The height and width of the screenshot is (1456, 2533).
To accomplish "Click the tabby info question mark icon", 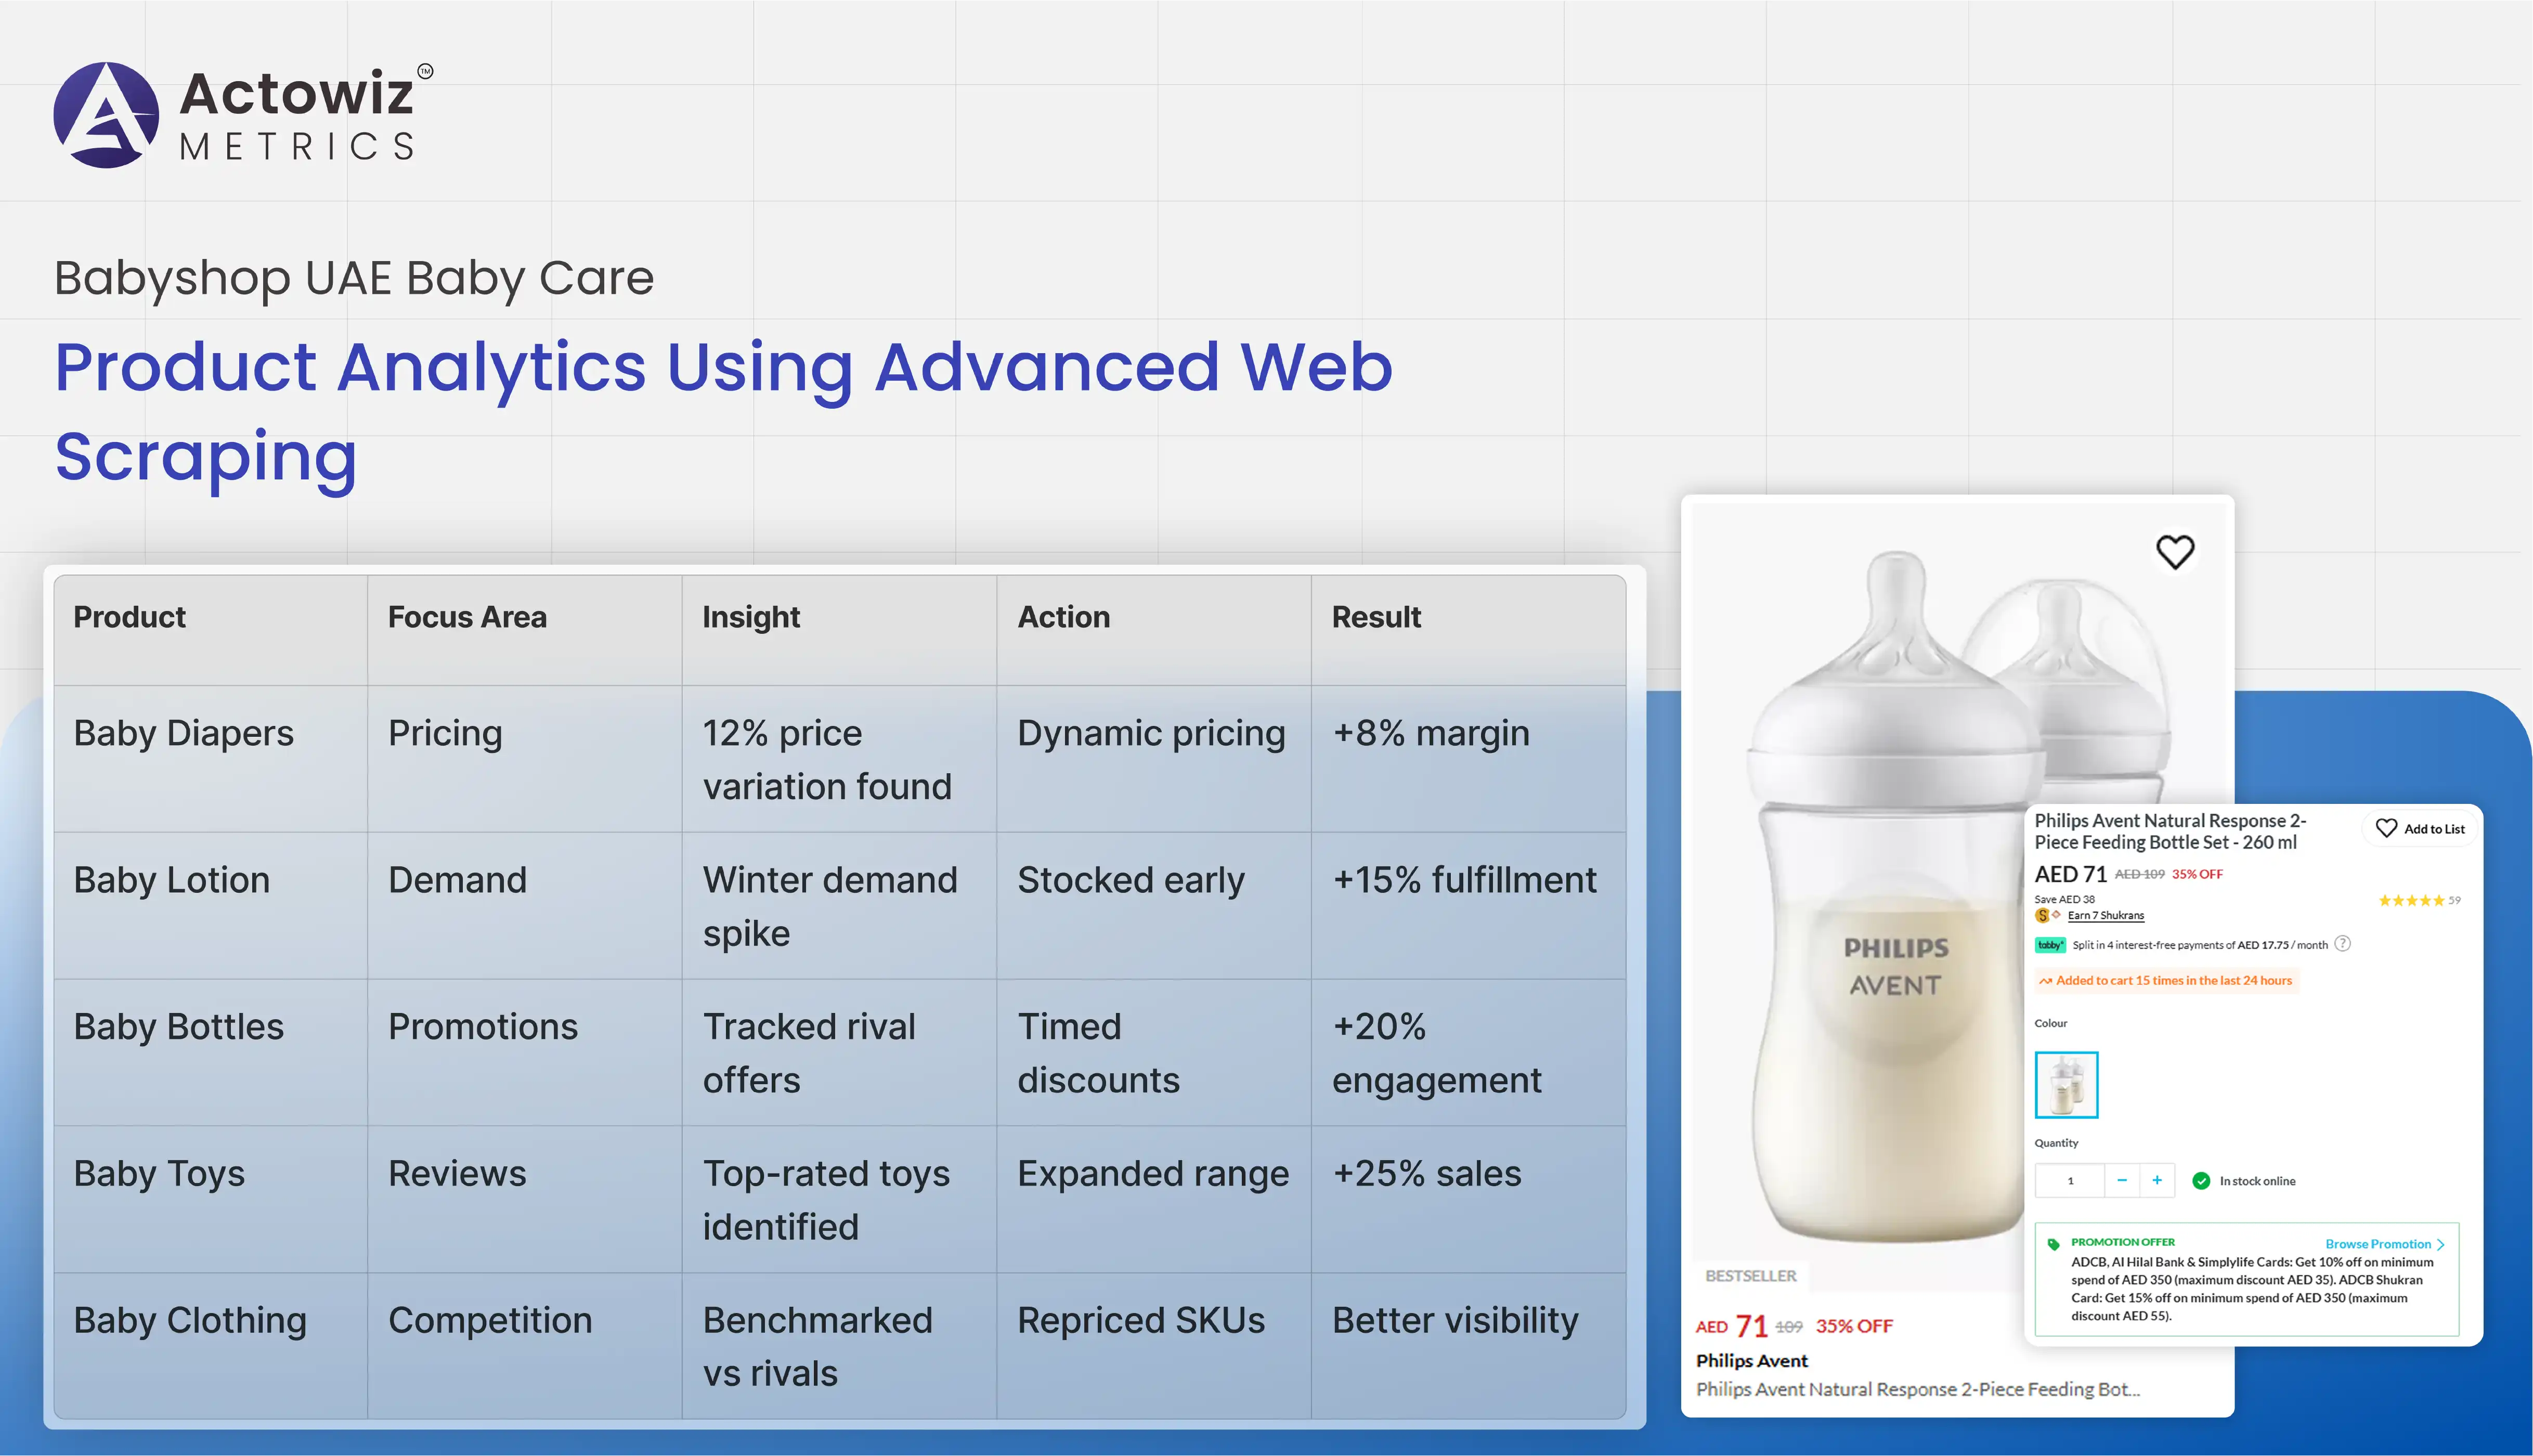I will pyautogui.click(x=2343, y=943).
